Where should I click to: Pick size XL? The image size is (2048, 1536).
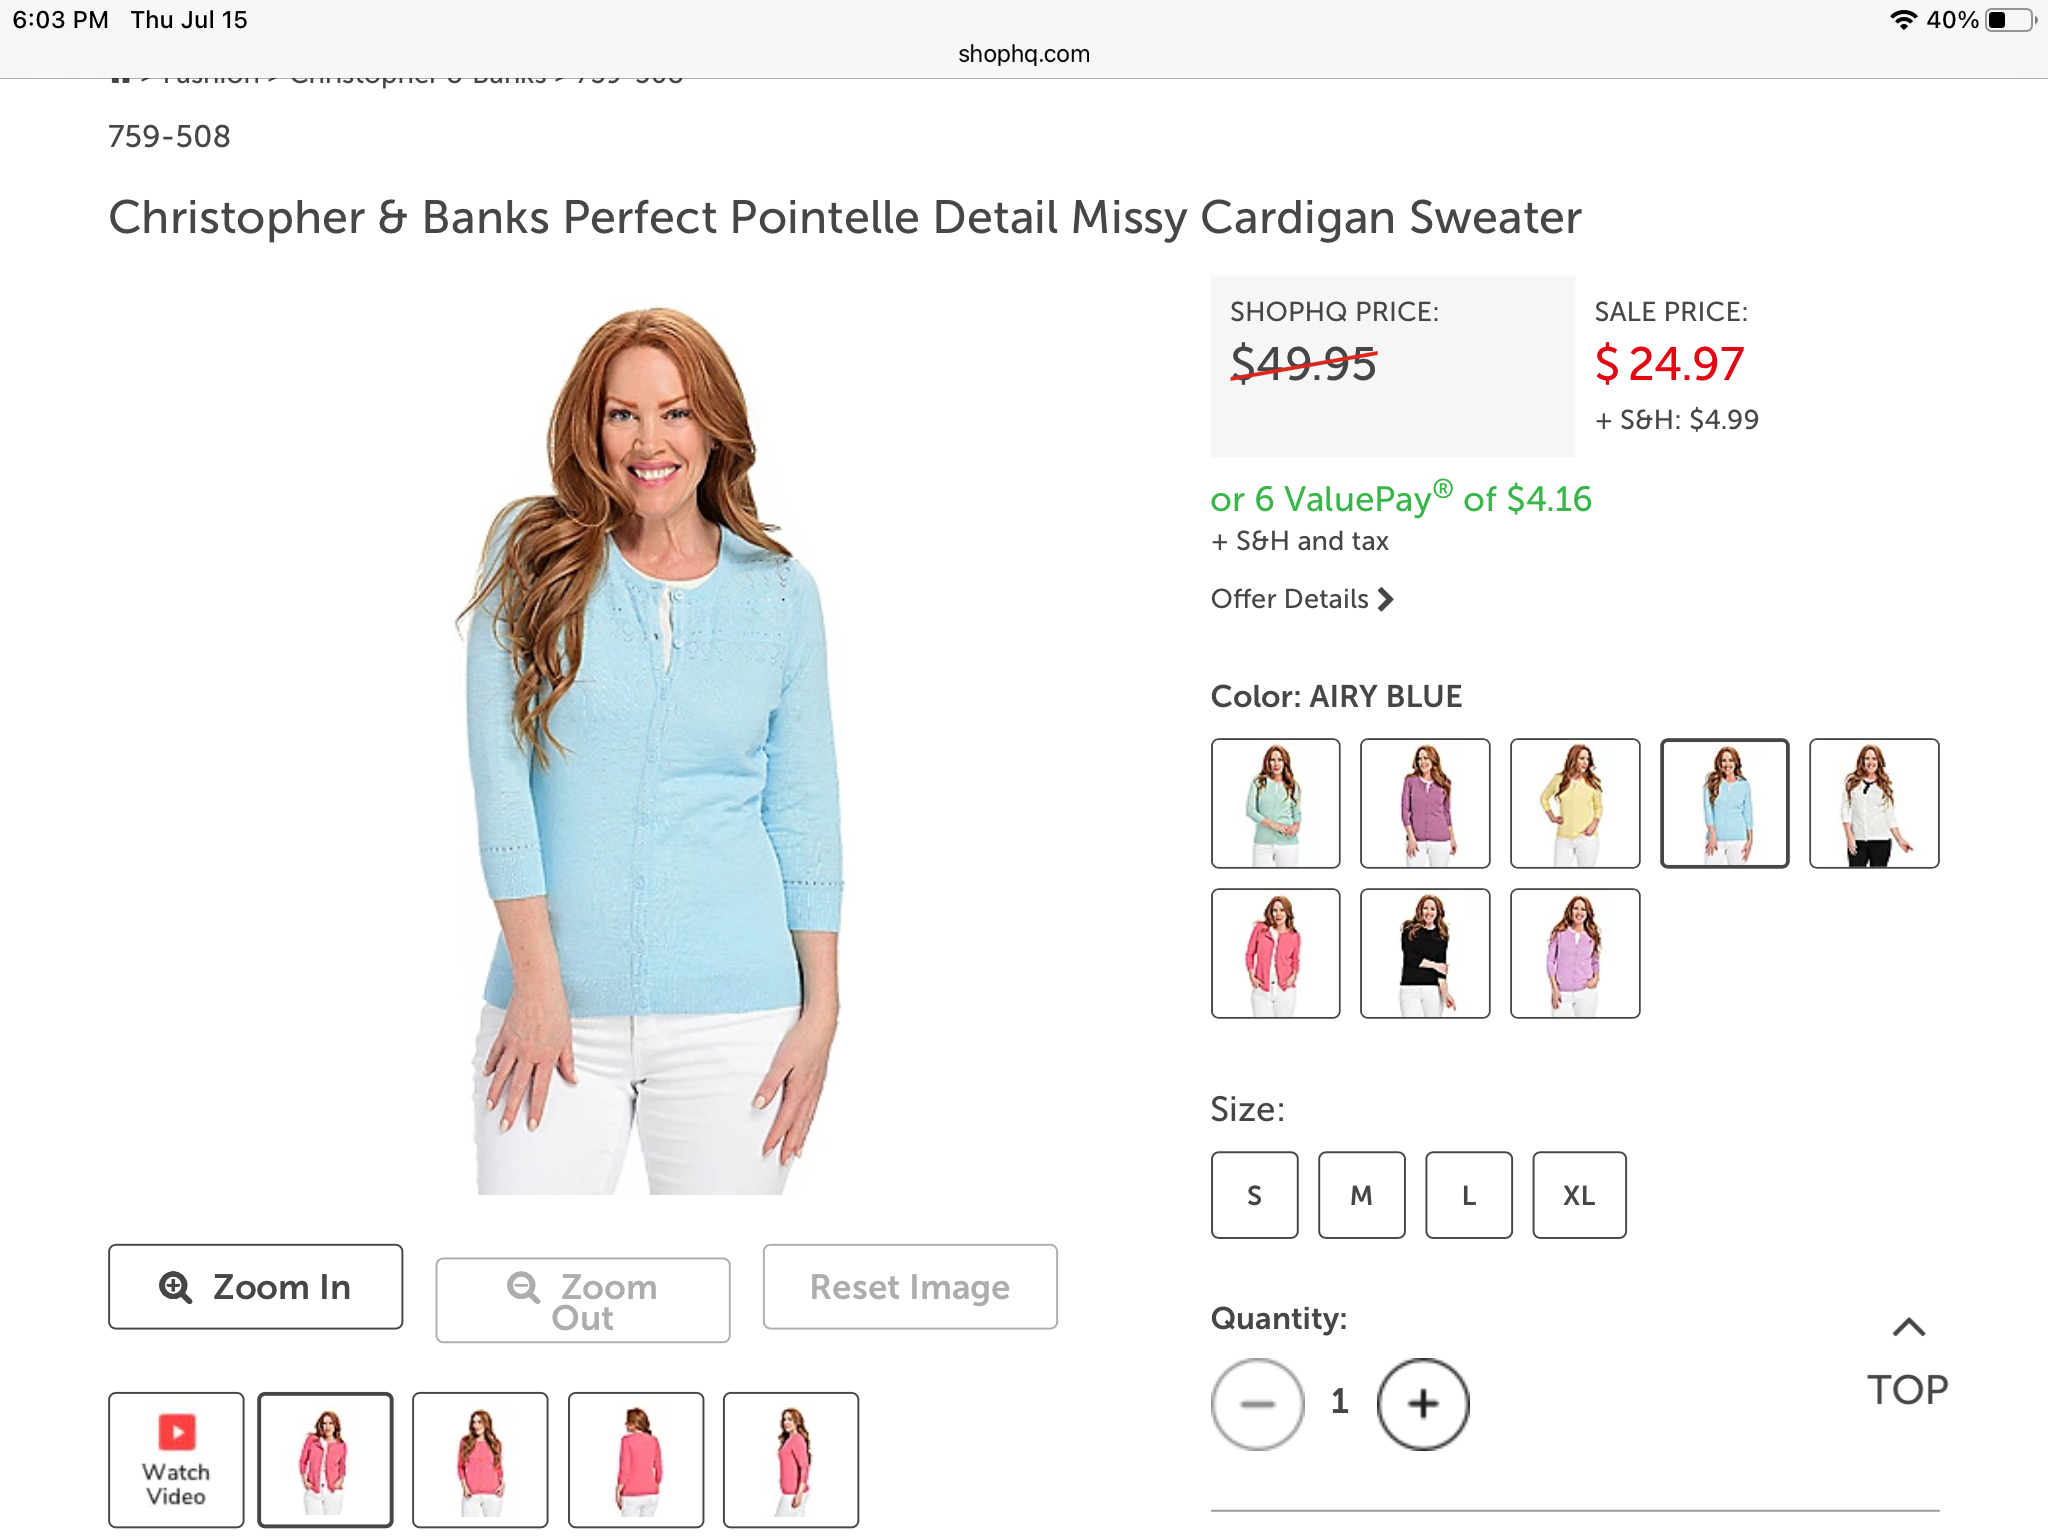tap(1579, 1195)
